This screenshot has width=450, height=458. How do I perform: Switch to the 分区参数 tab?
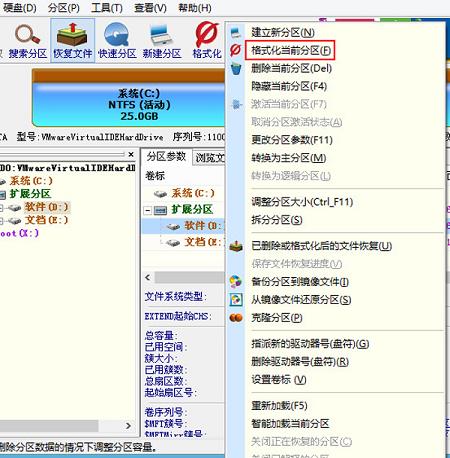(166, 157)
